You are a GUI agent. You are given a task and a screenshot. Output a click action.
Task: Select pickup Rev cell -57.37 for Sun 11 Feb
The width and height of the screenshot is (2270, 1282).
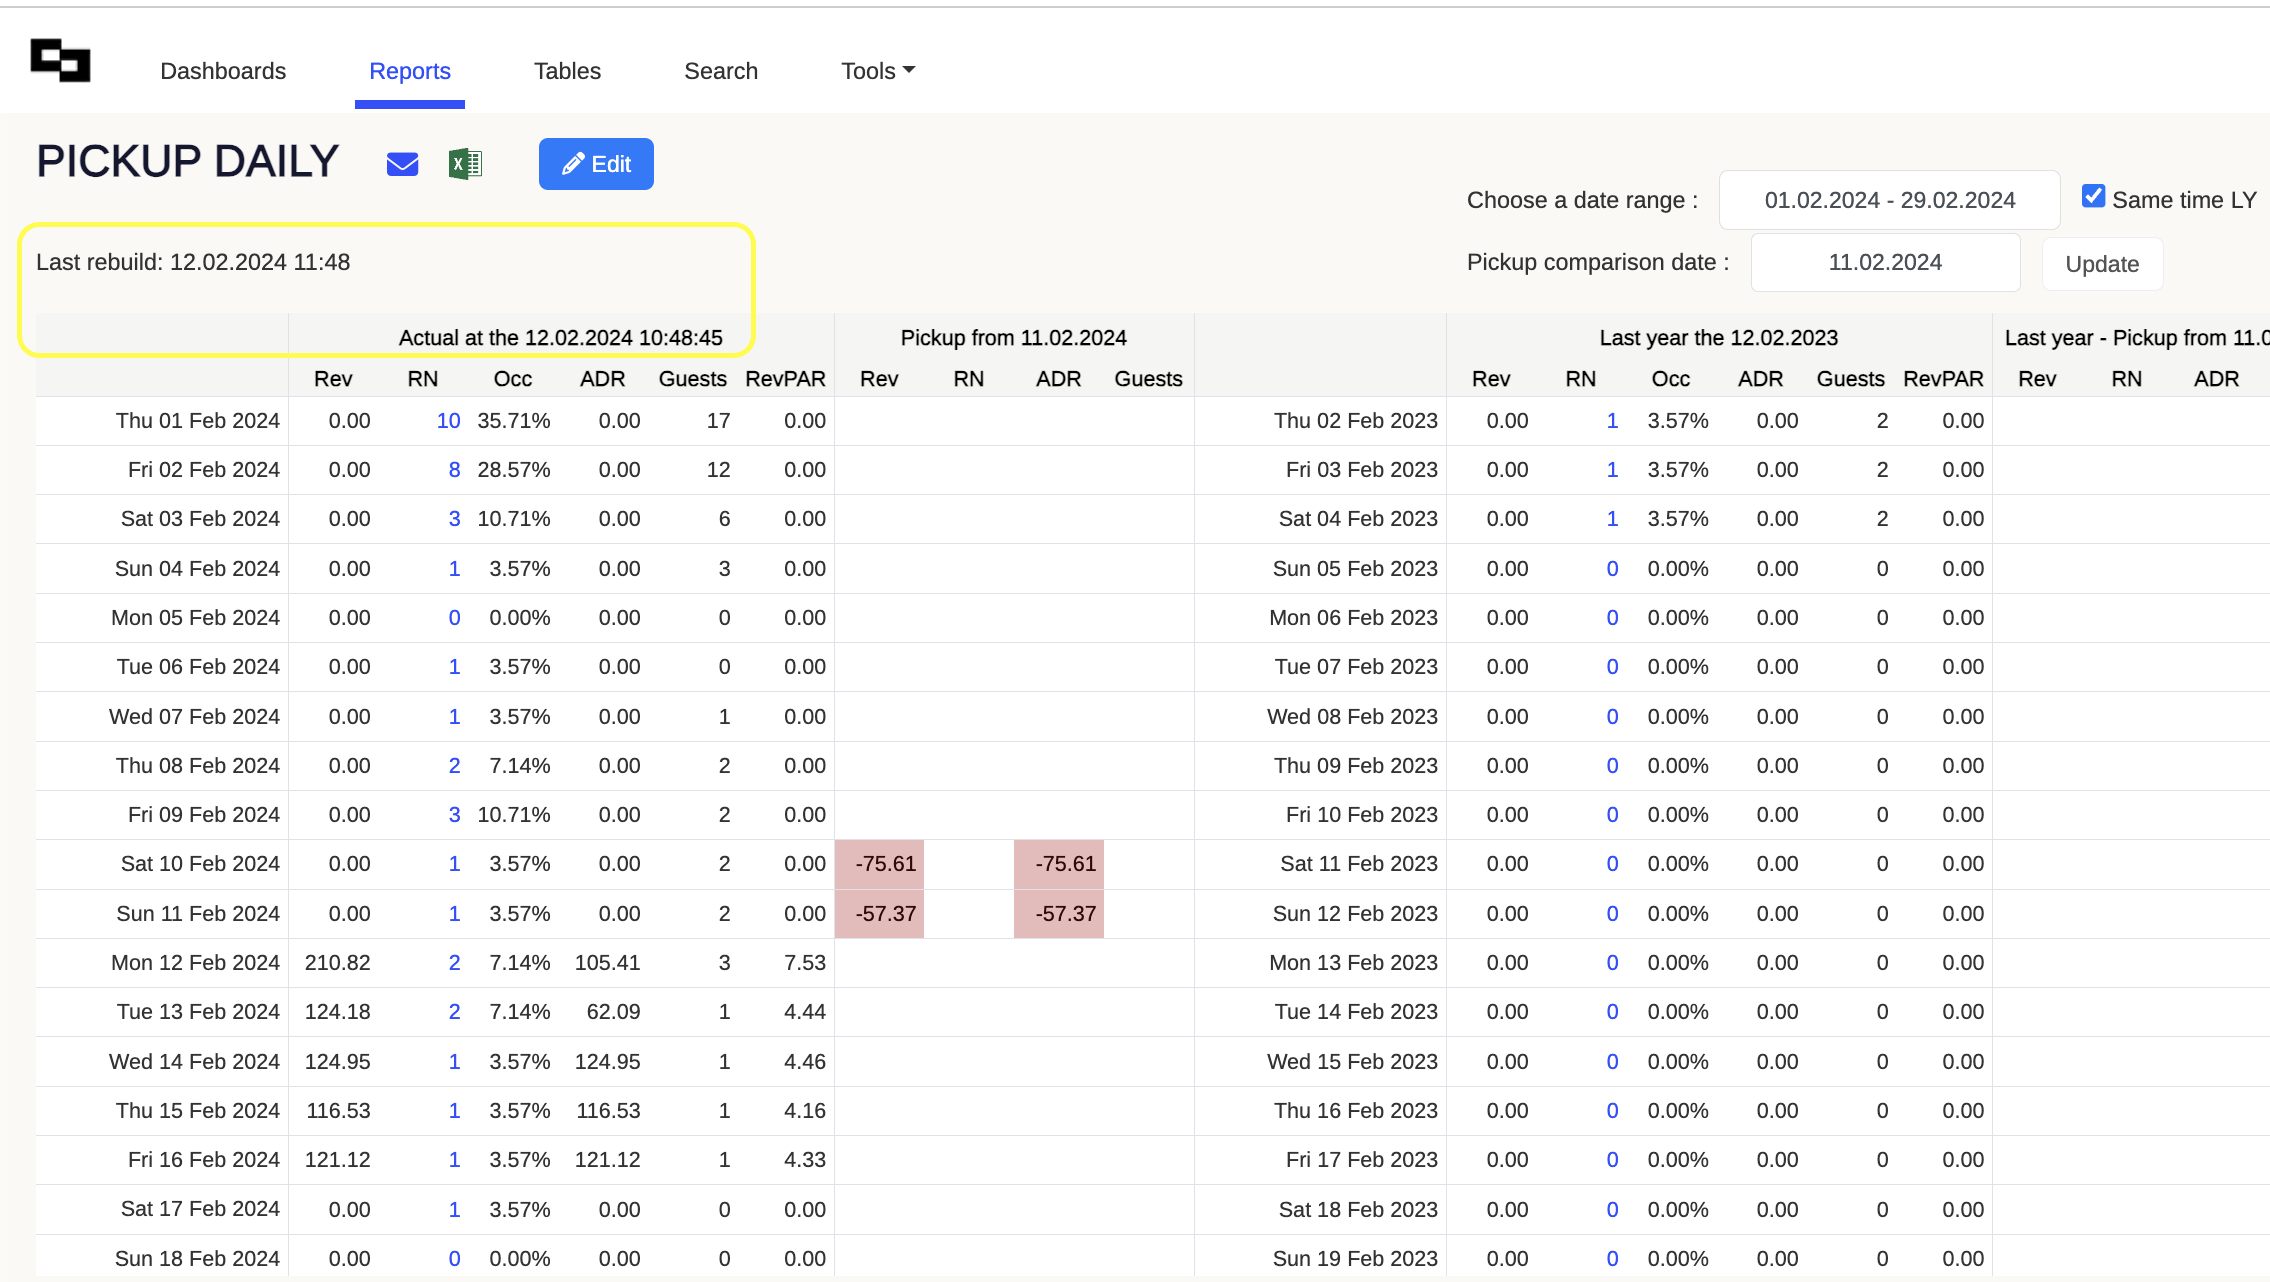(880, 914)
